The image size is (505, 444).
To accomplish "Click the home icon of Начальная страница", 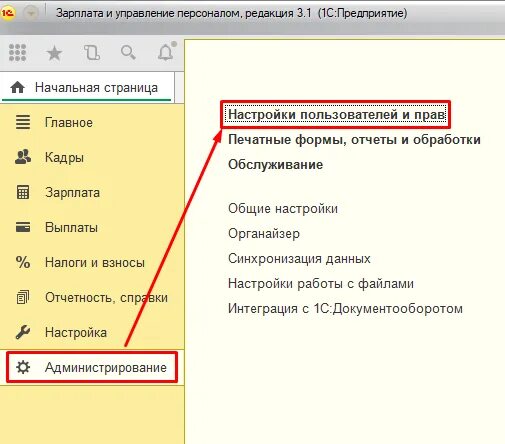I will [17, 88].
